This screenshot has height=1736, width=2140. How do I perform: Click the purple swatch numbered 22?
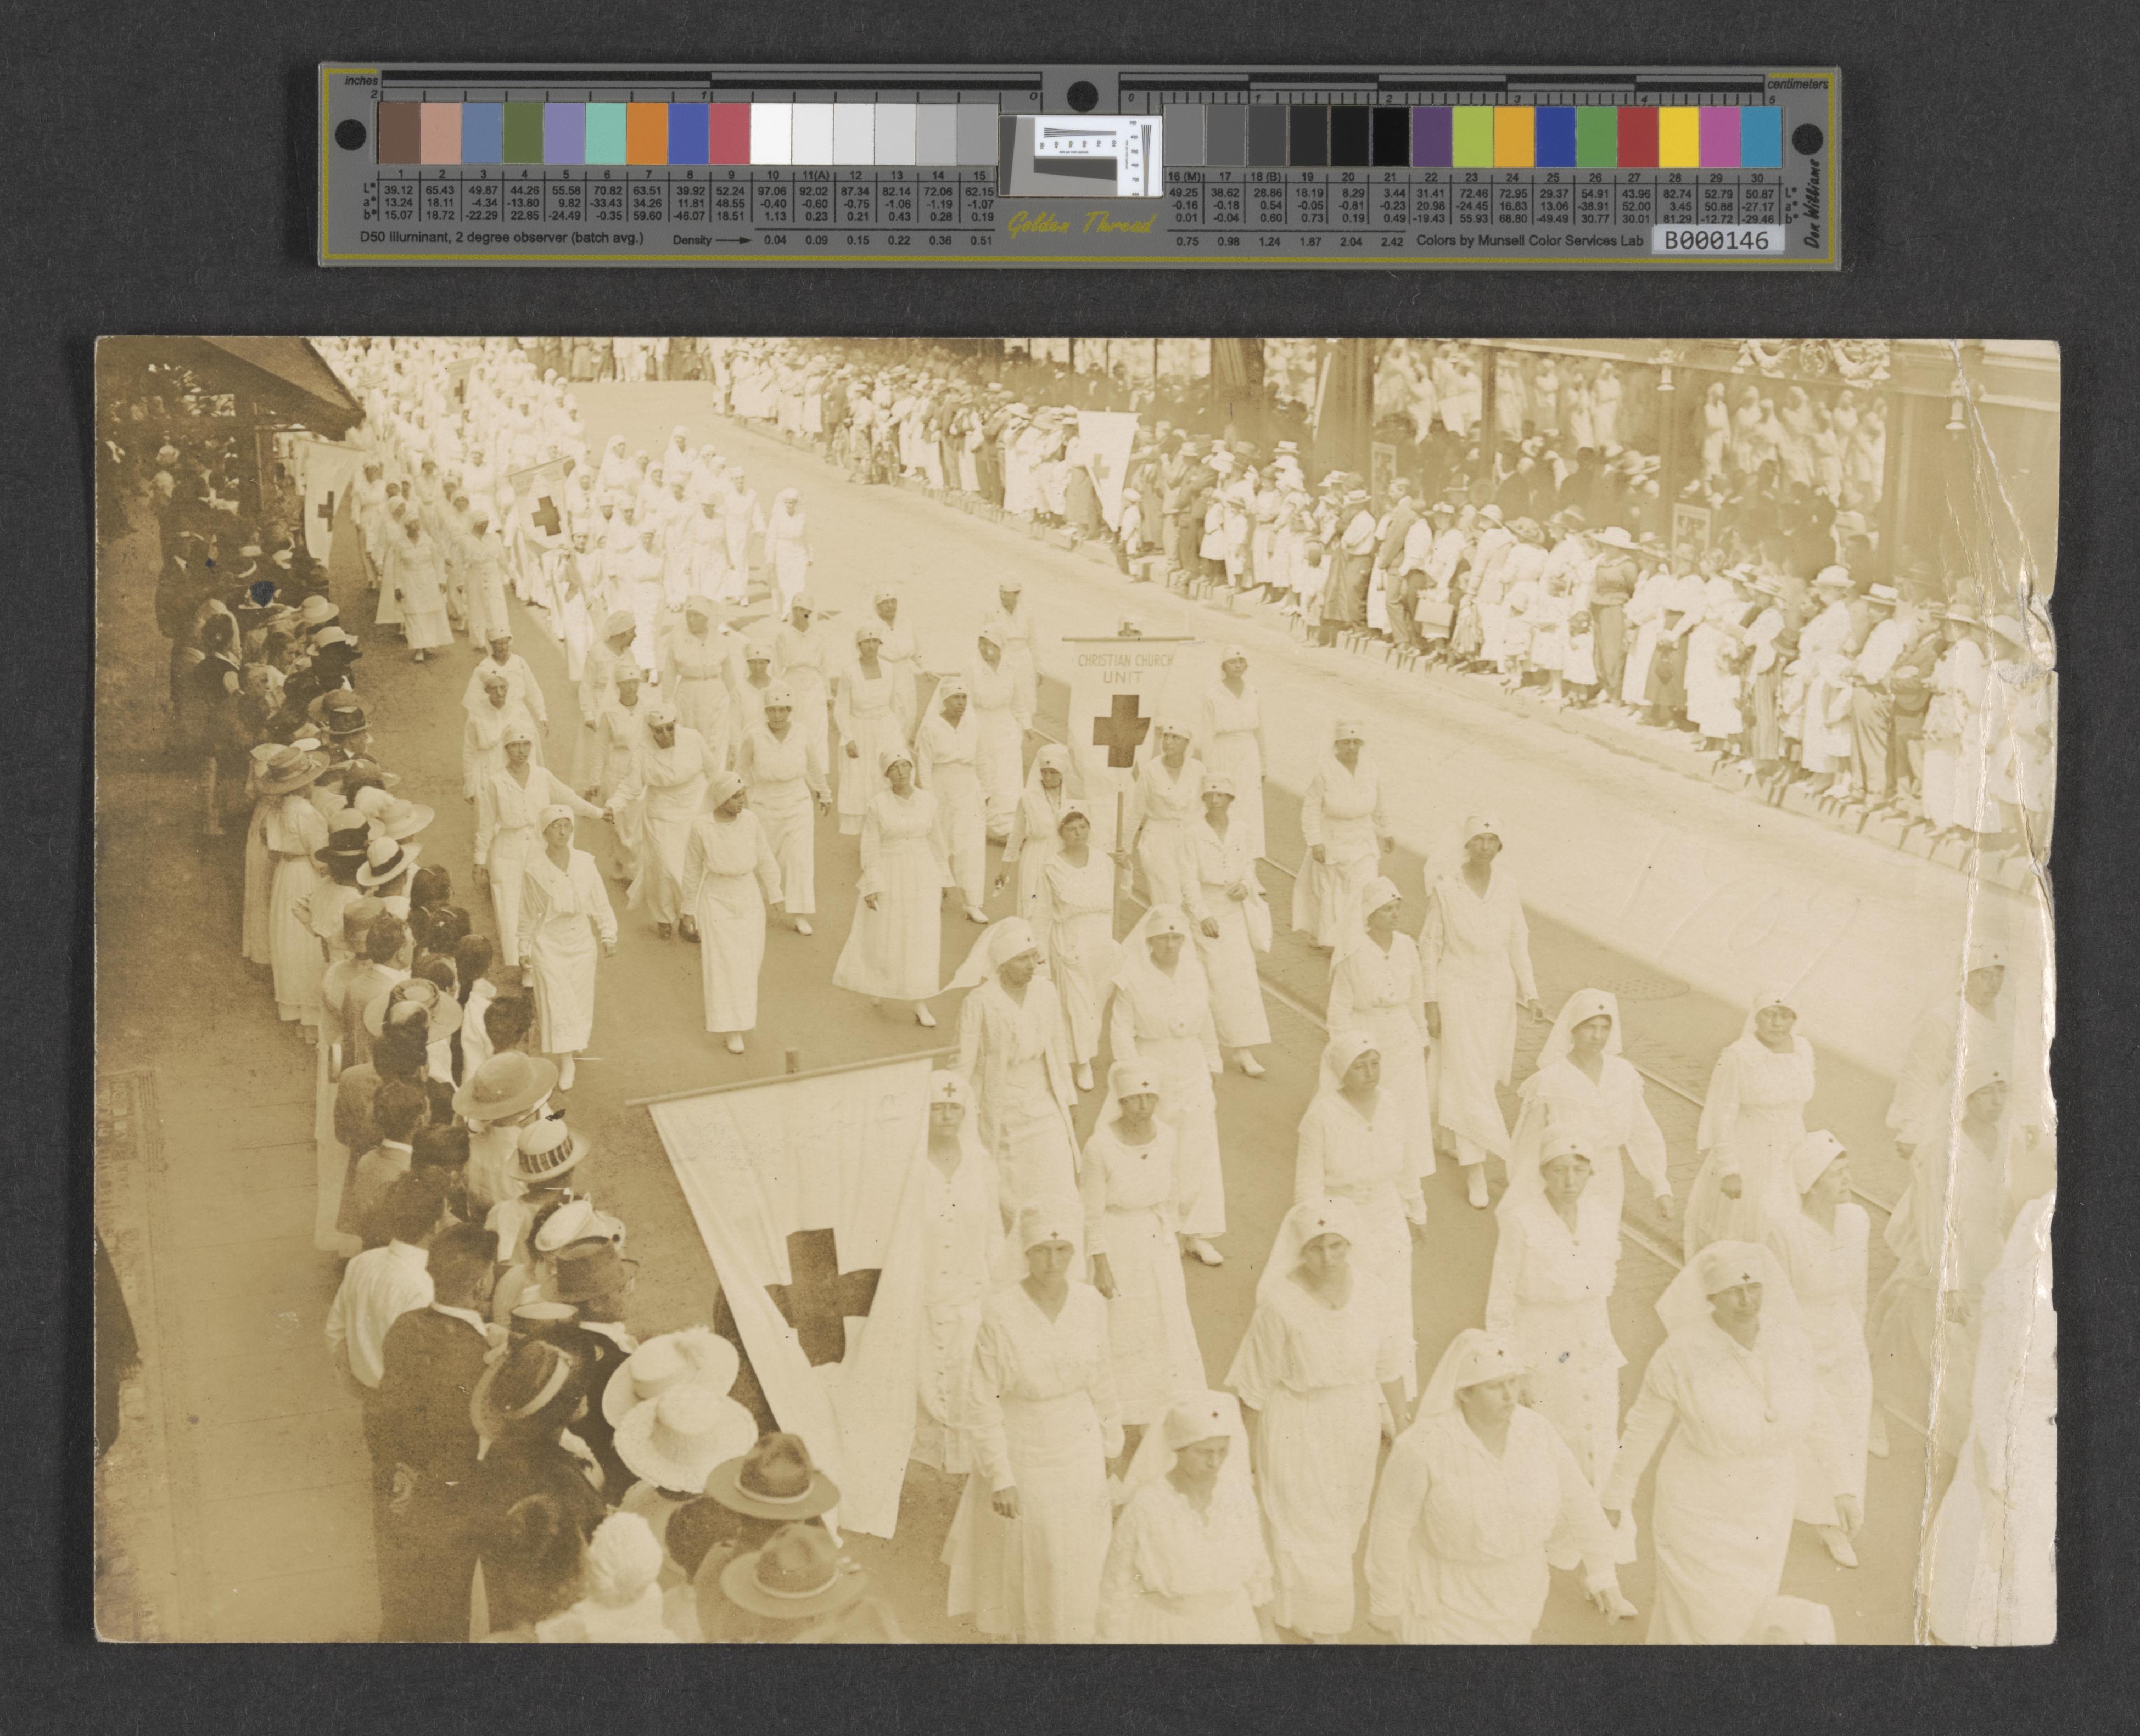[x=1431, y=135]
